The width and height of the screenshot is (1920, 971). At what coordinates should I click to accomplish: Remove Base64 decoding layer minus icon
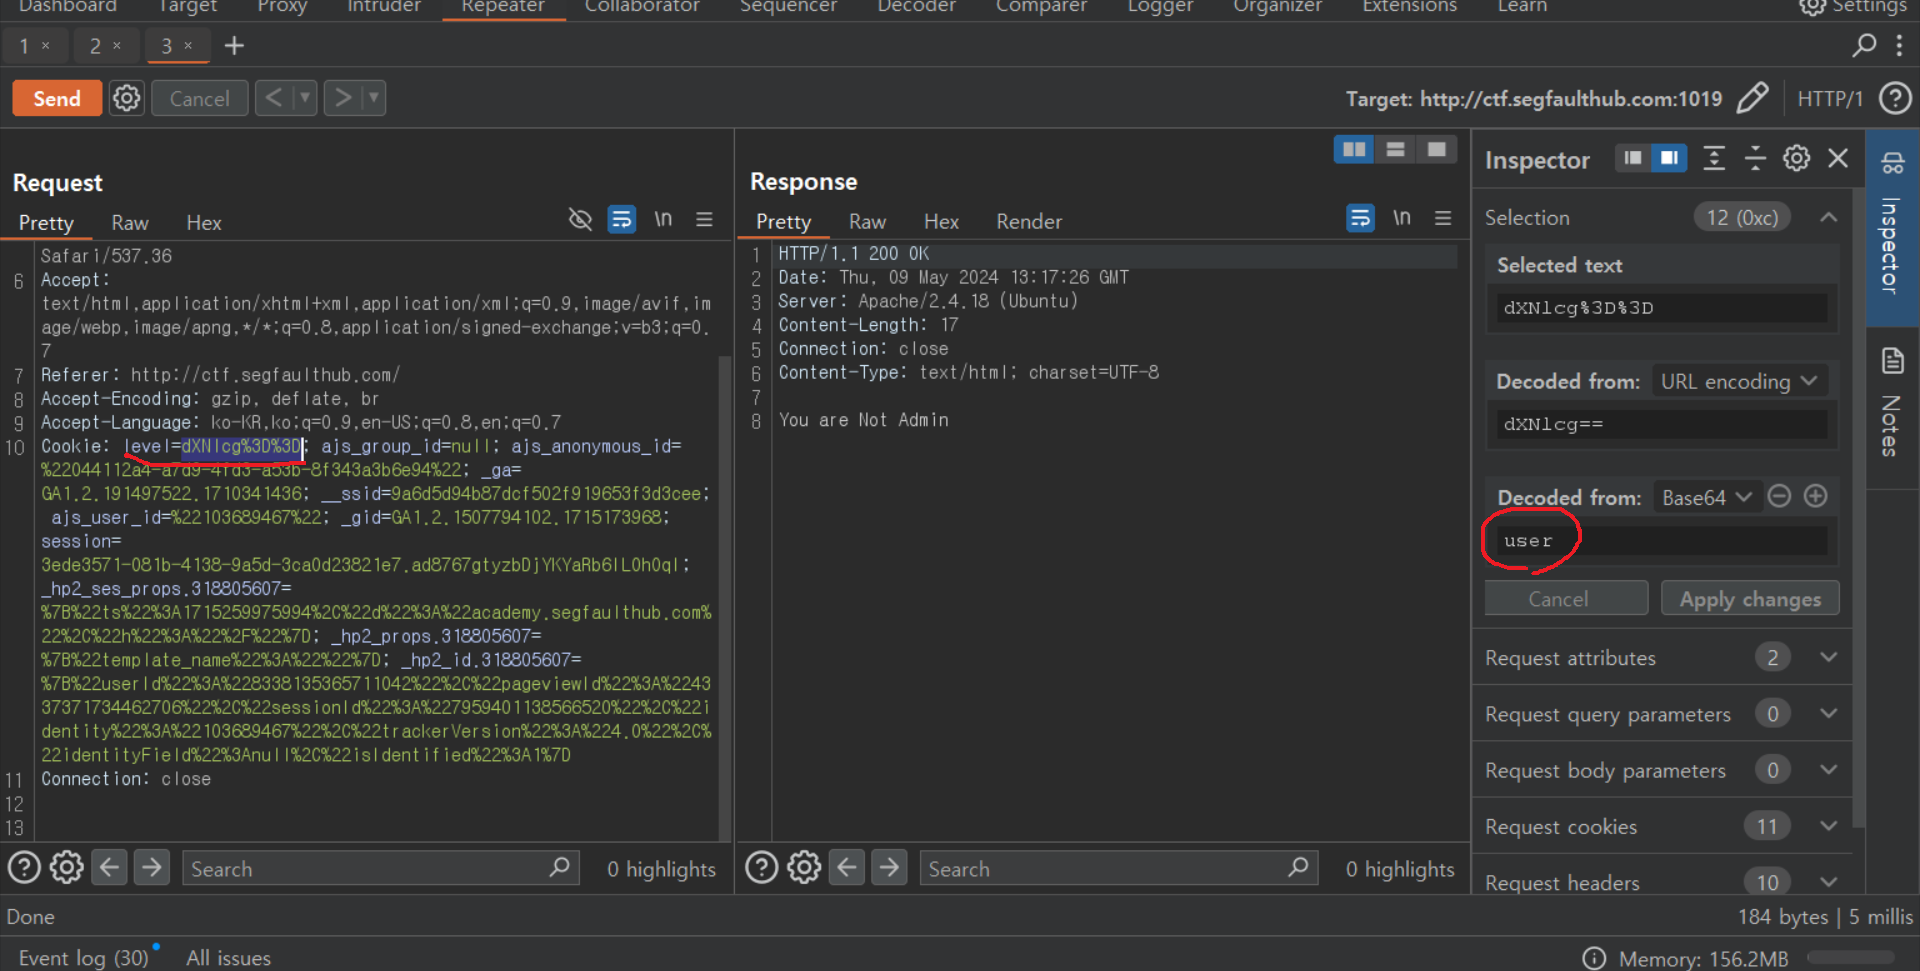click(x=1779, y=496)
